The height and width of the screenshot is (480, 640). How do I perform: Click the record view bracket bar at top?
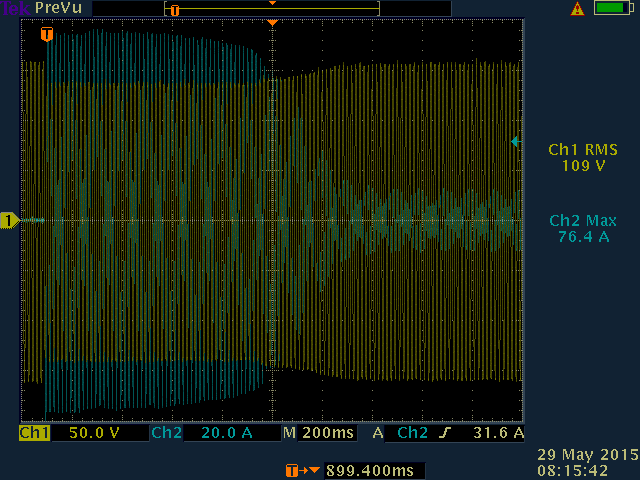(x=272, y=9)
